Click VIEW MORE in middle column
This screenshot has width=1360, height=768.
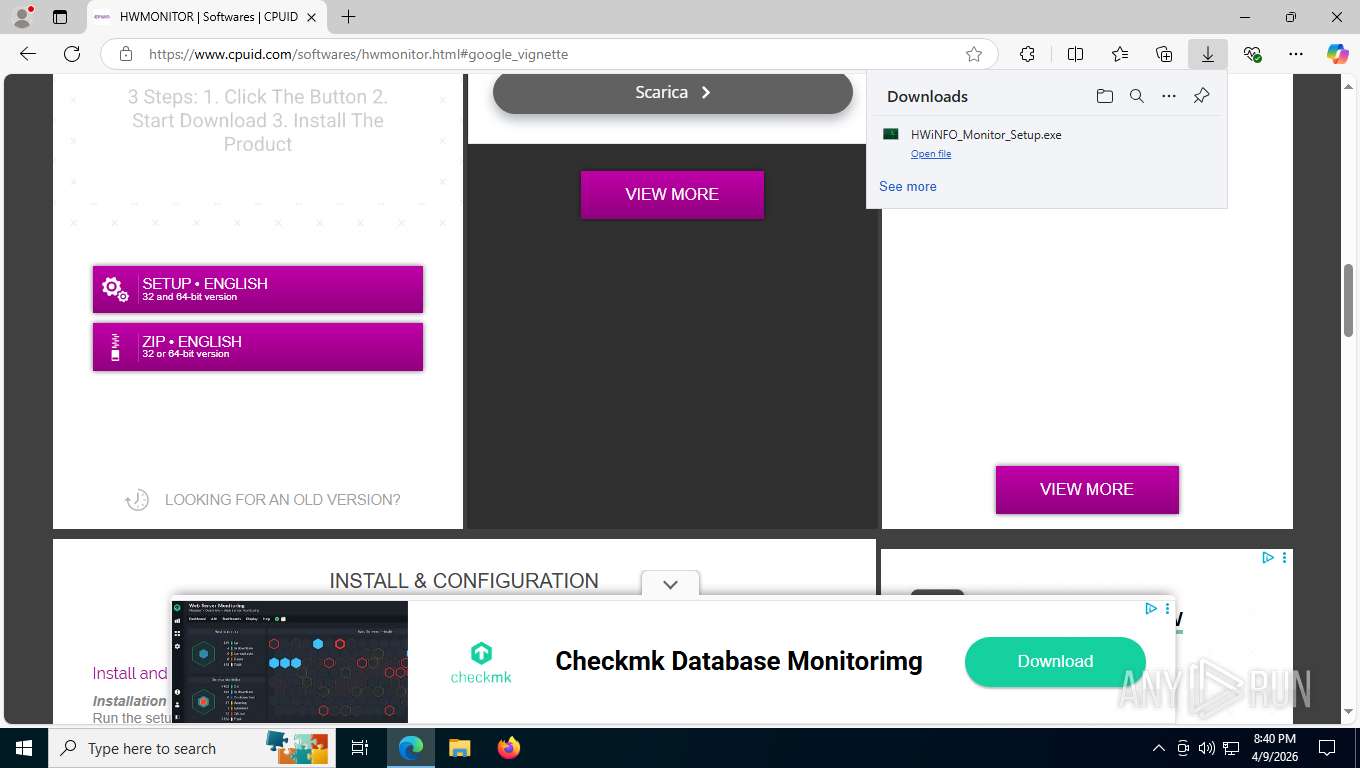click(672, 194)
